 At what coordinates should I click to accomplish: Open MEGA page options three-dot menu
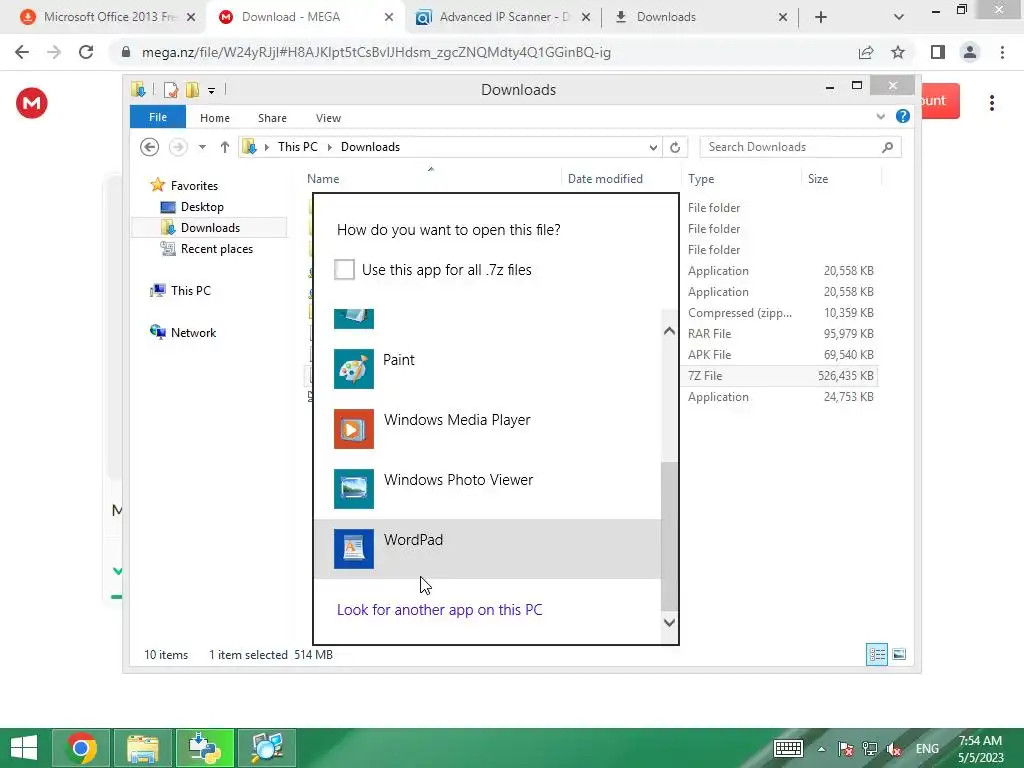pos(992,103)
